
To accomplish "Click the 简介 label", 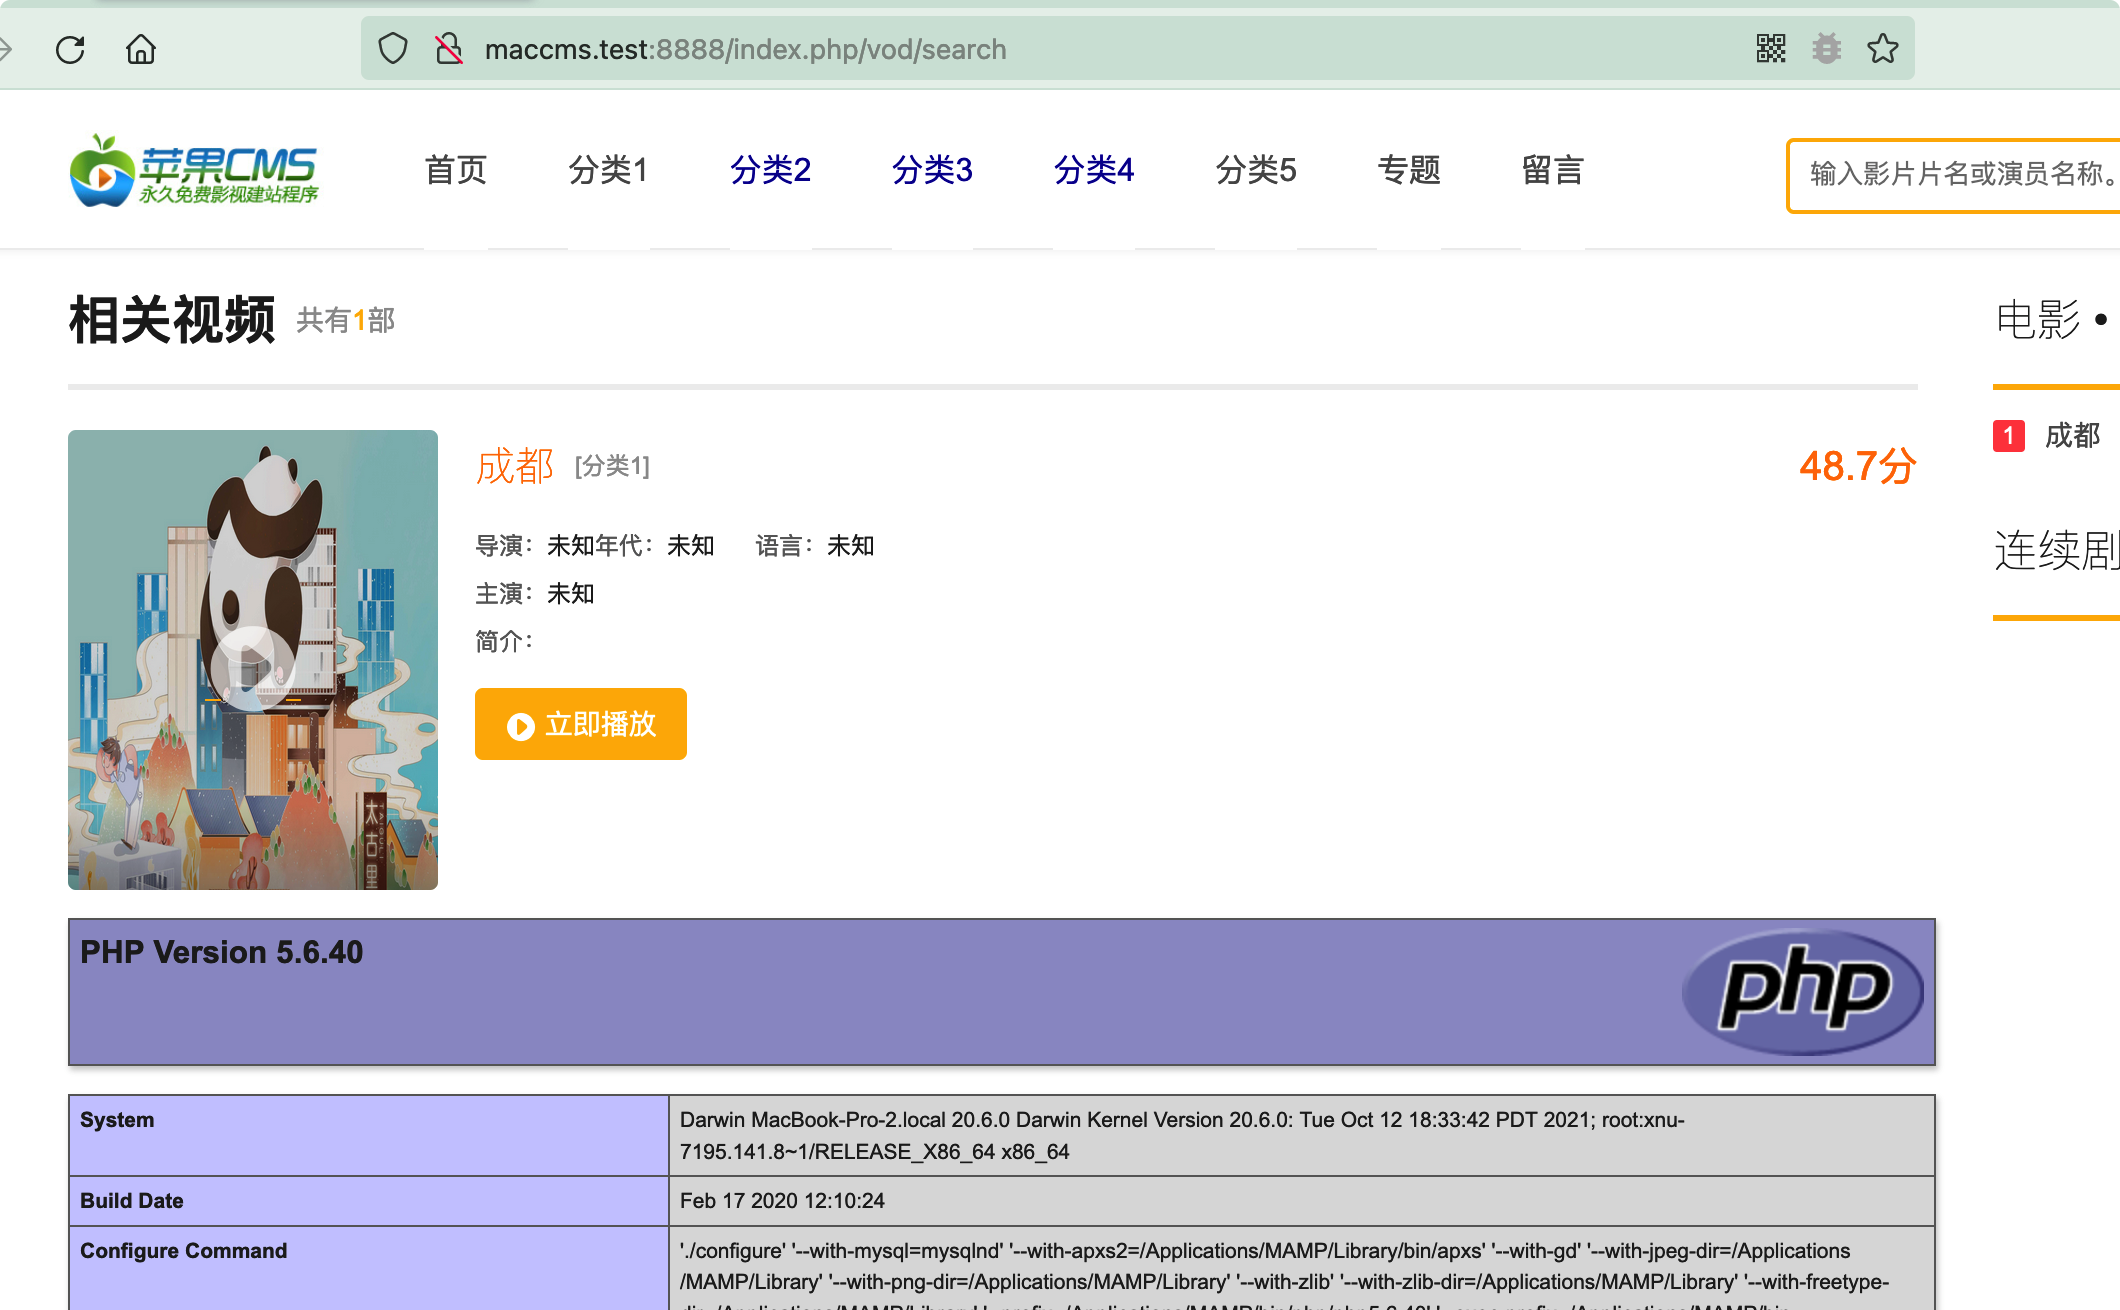I will (505, 642).
